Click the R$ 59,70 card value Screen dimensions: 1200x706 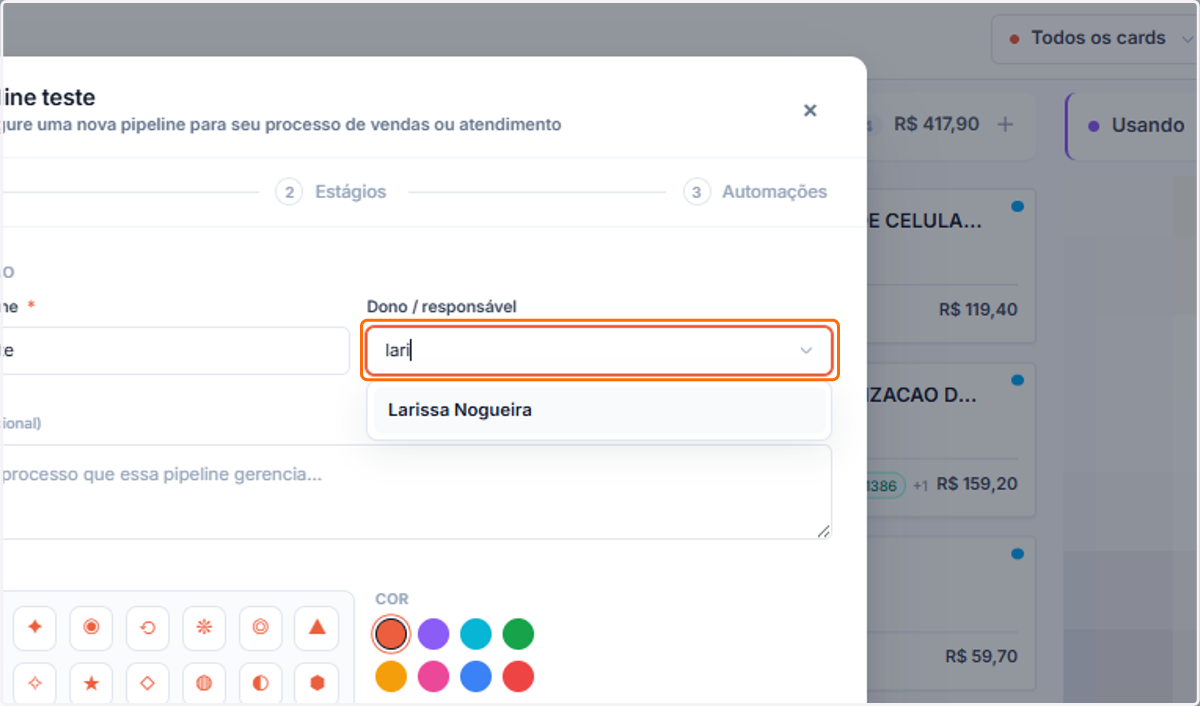(x=981, y=657)
